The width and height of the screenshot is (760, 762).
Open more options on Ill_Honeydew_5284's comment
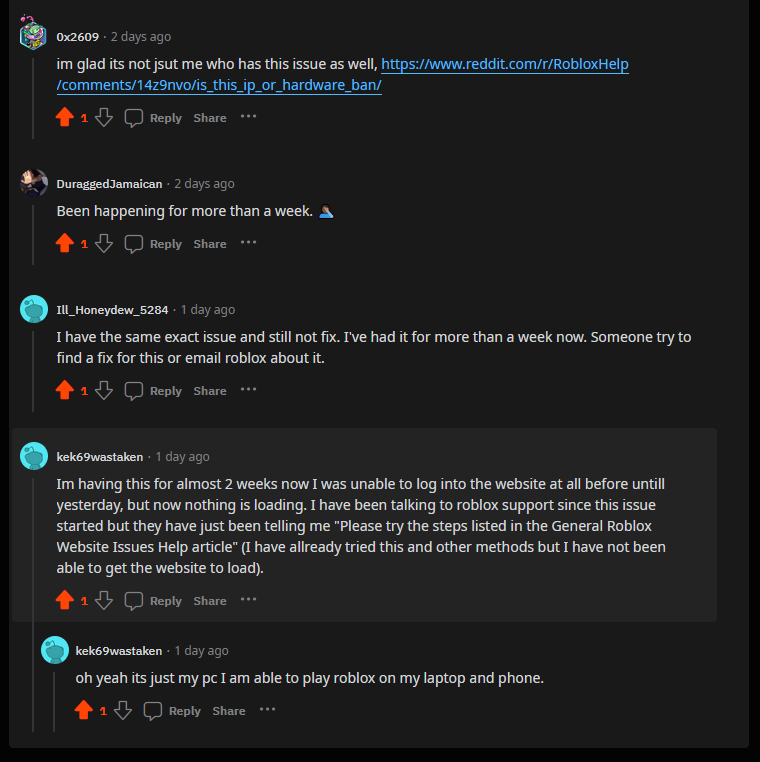click(248, 390)
